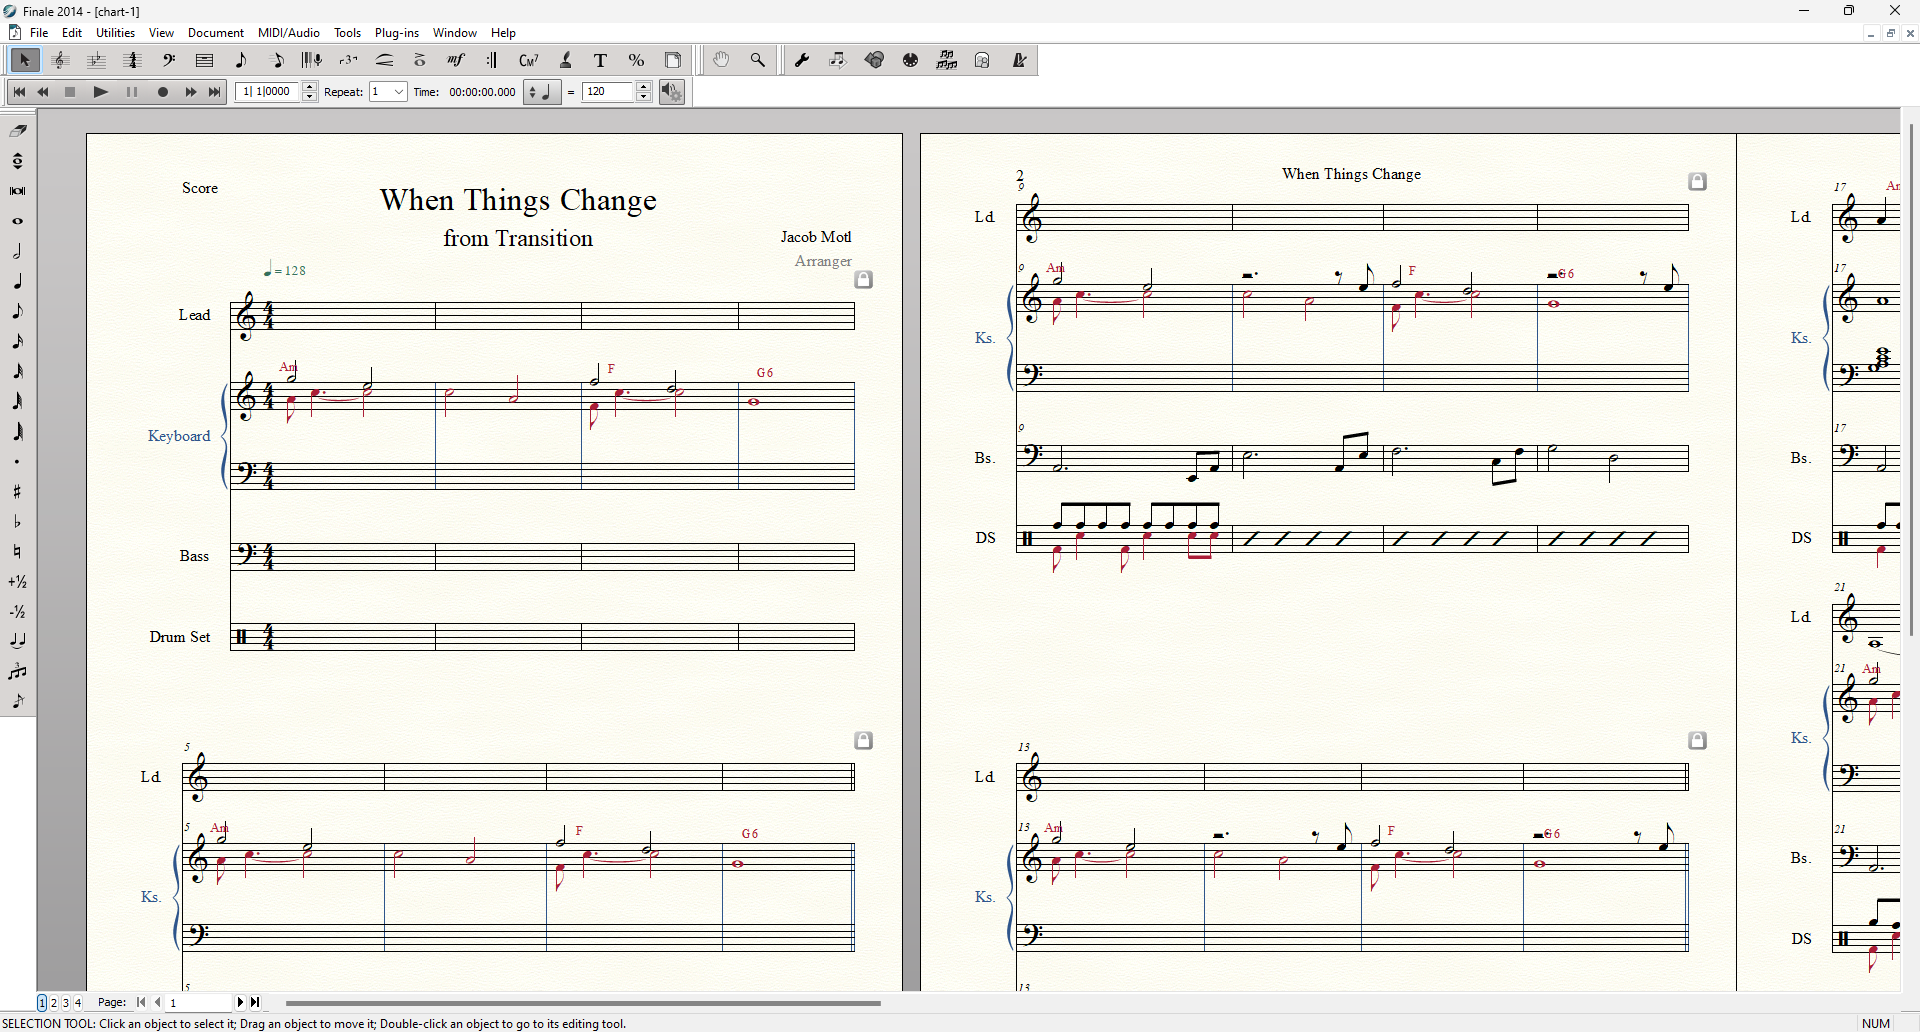Choose the Key Signature tool
The width and height of the screenshot is (1920, 1032).
(96, 61)
